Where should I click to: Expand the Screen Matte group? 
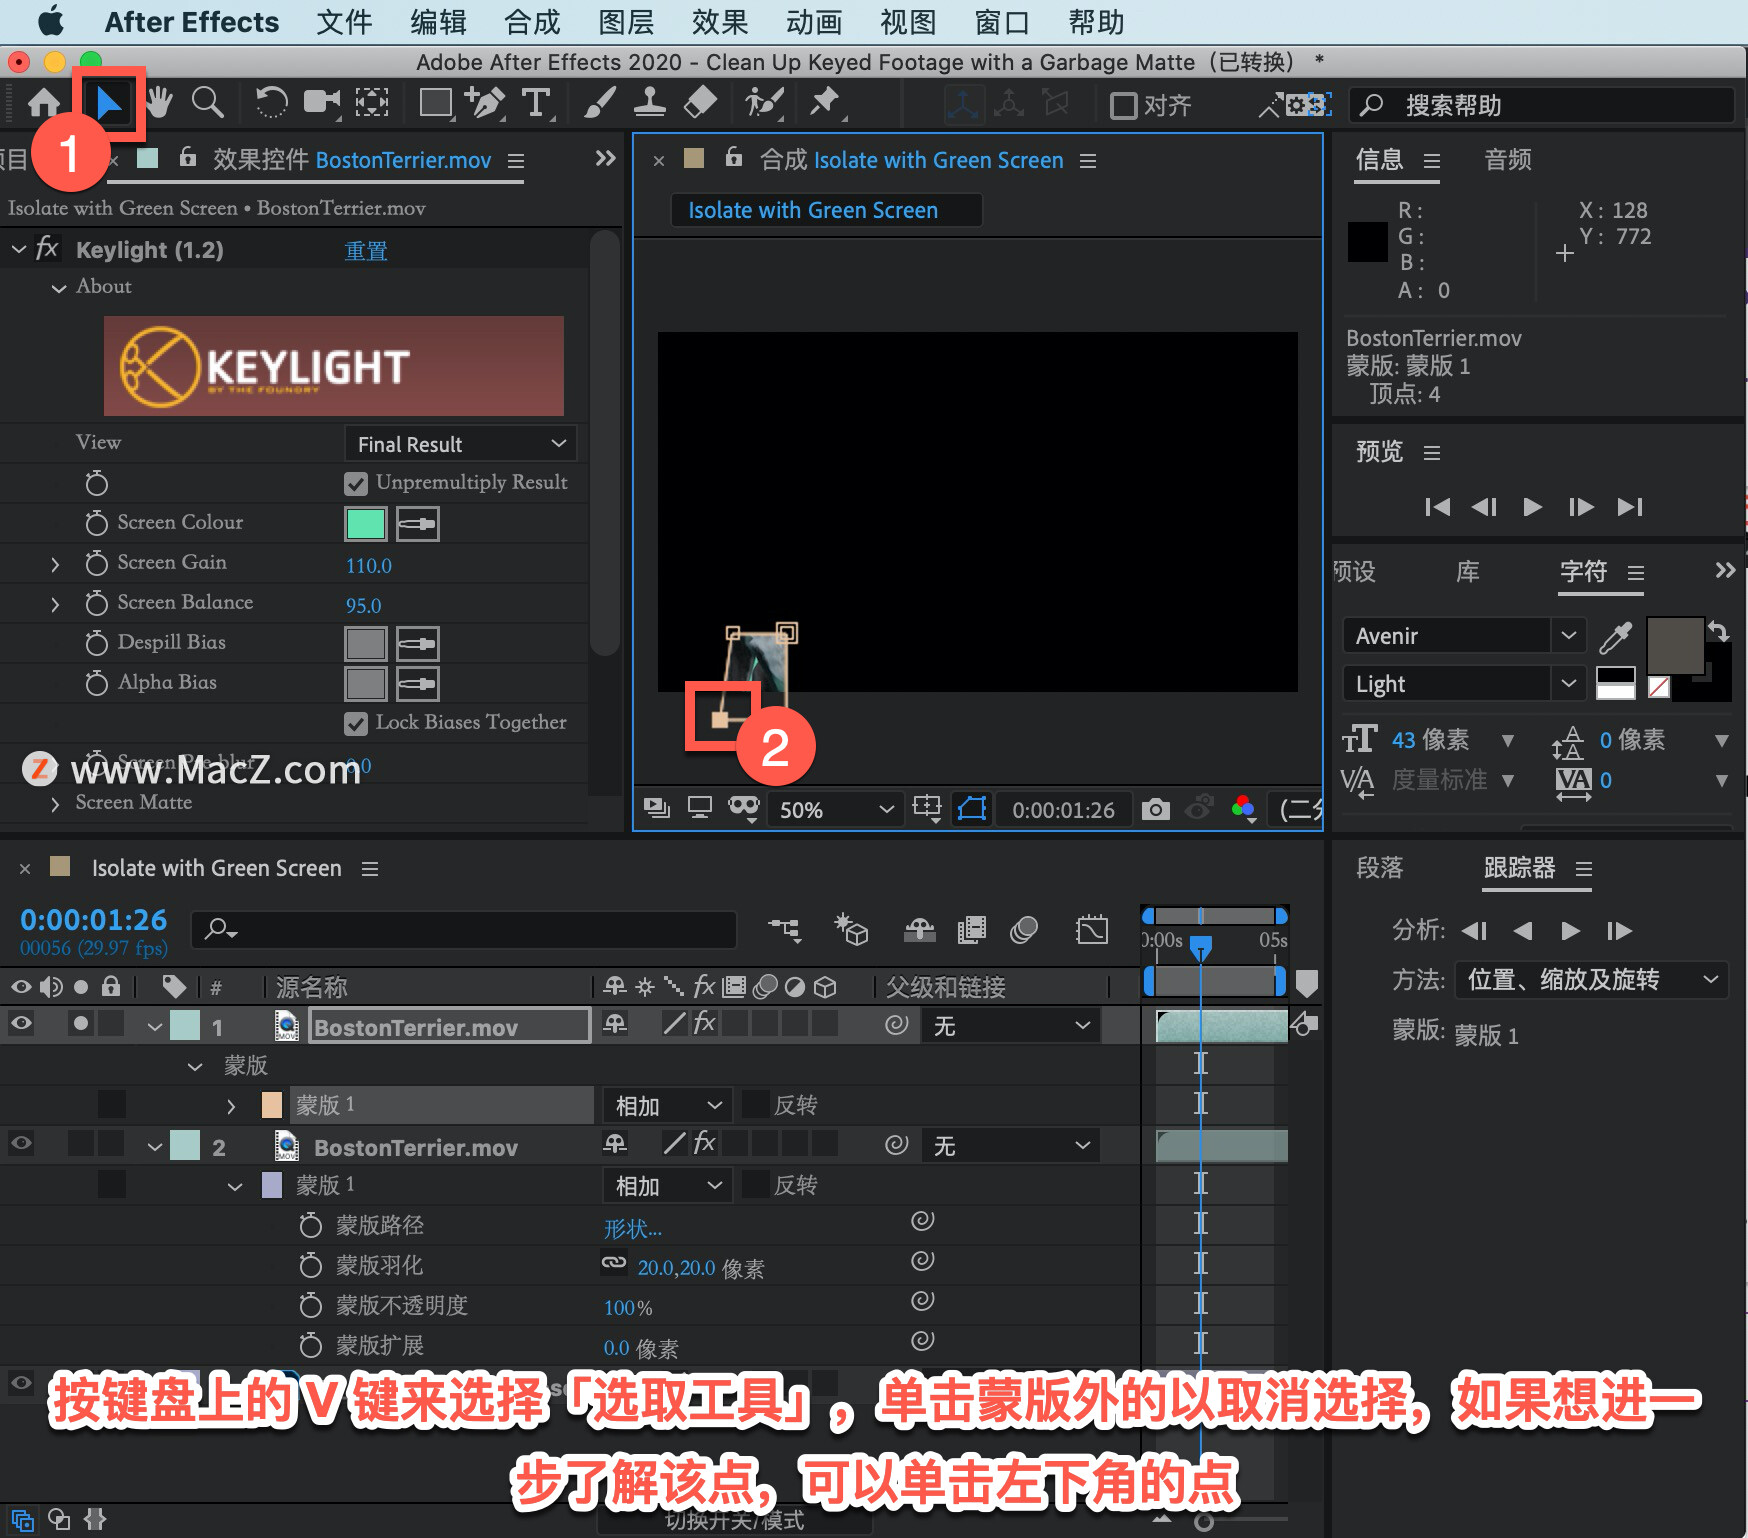coord(55,804)
